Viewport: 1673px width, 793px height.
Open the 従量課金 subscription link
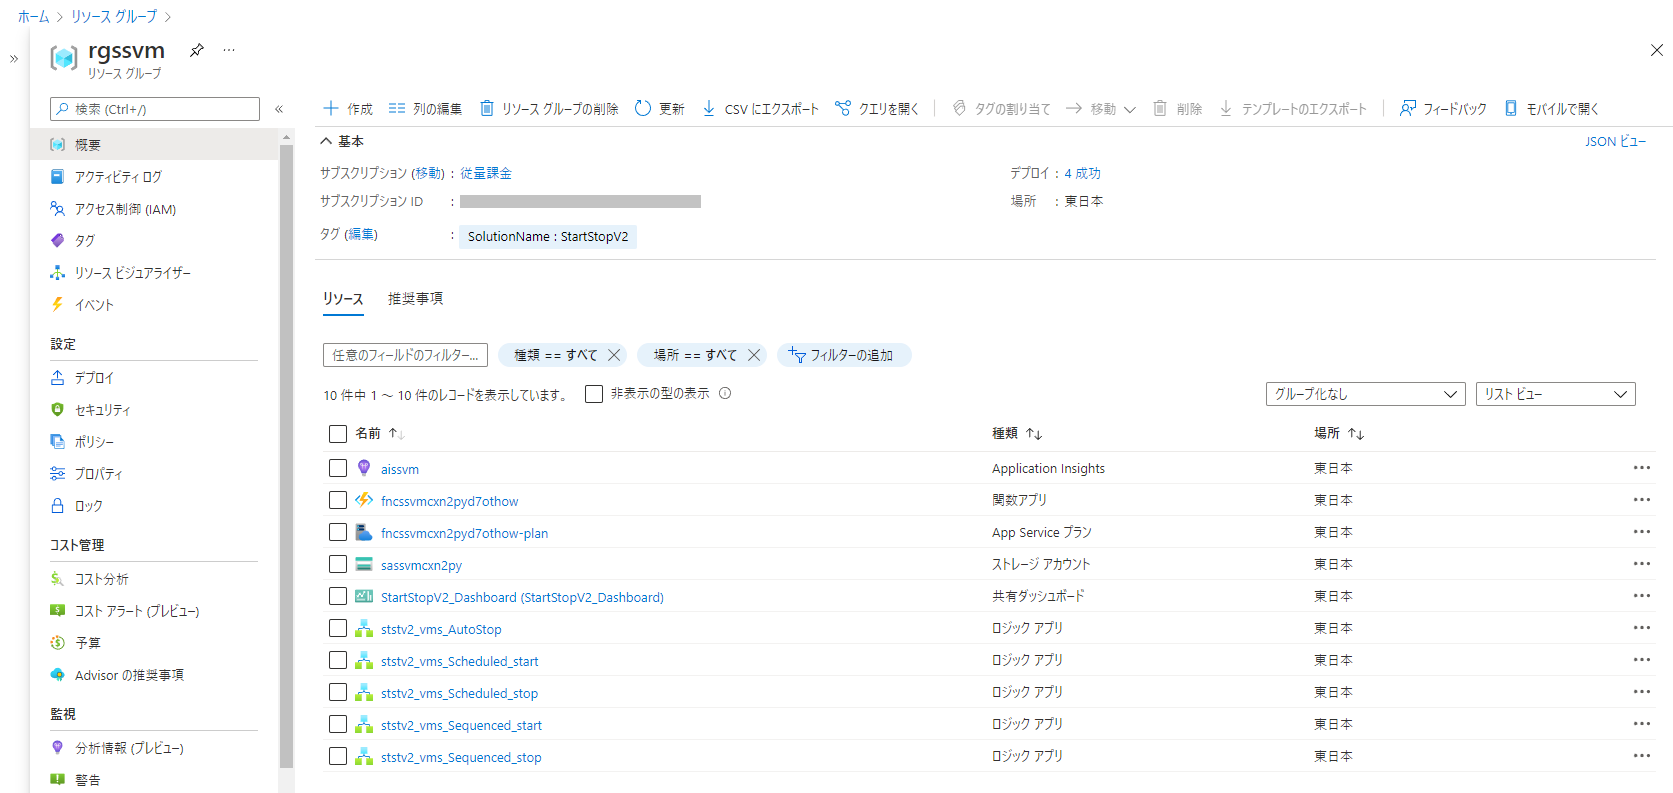pyautogui.click(x=486, y=173)
